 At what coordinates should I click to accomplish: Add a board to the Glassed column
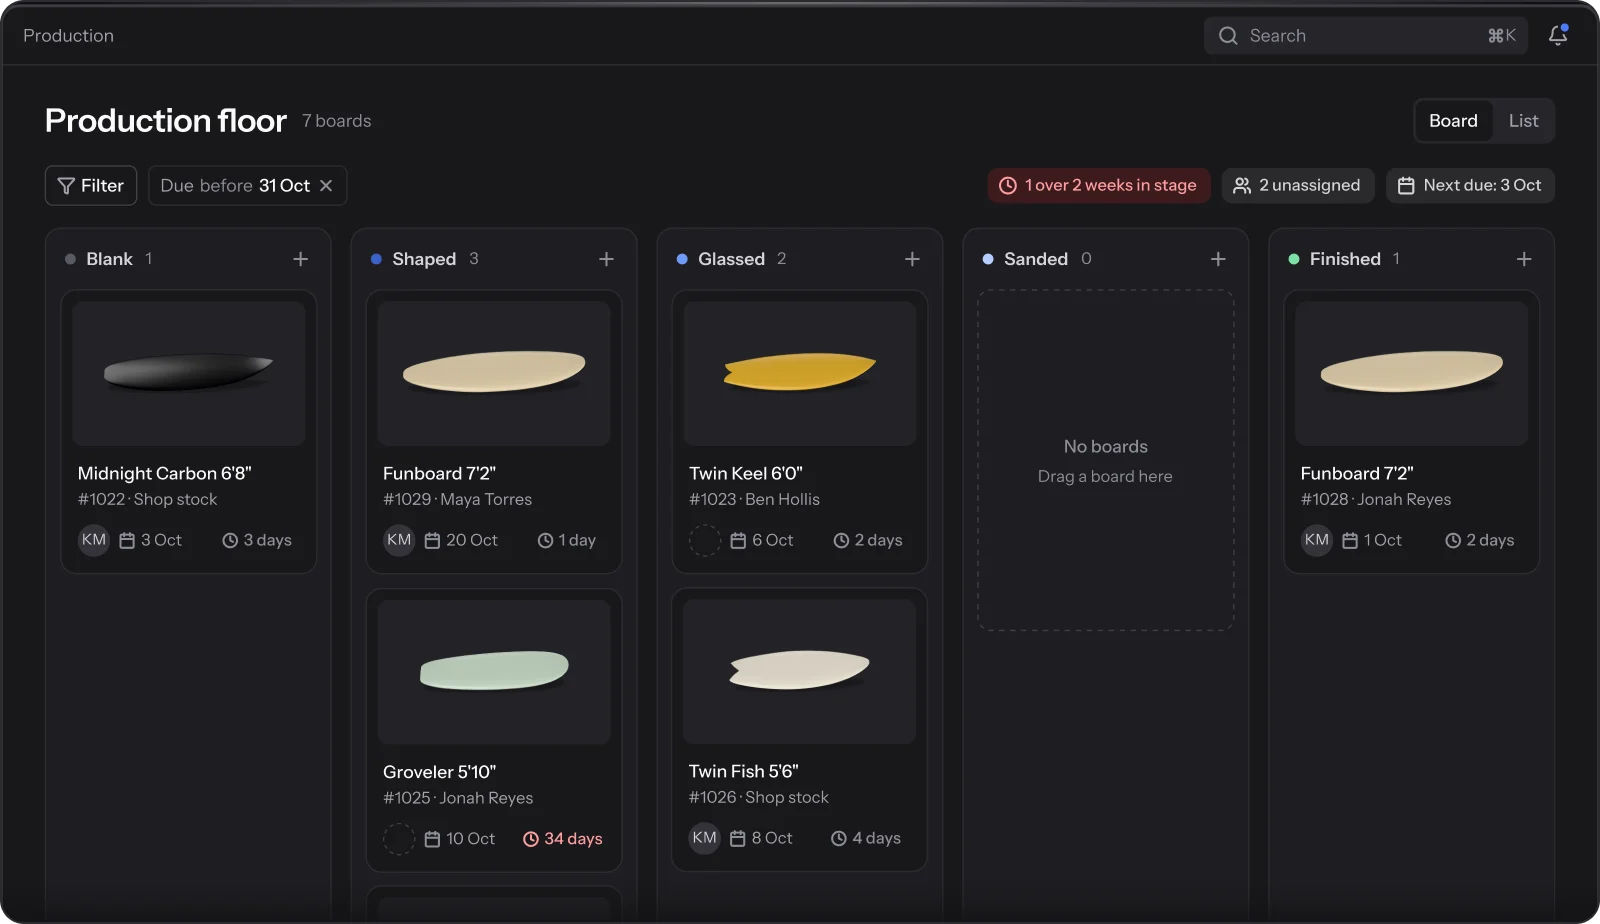point(912,259)
